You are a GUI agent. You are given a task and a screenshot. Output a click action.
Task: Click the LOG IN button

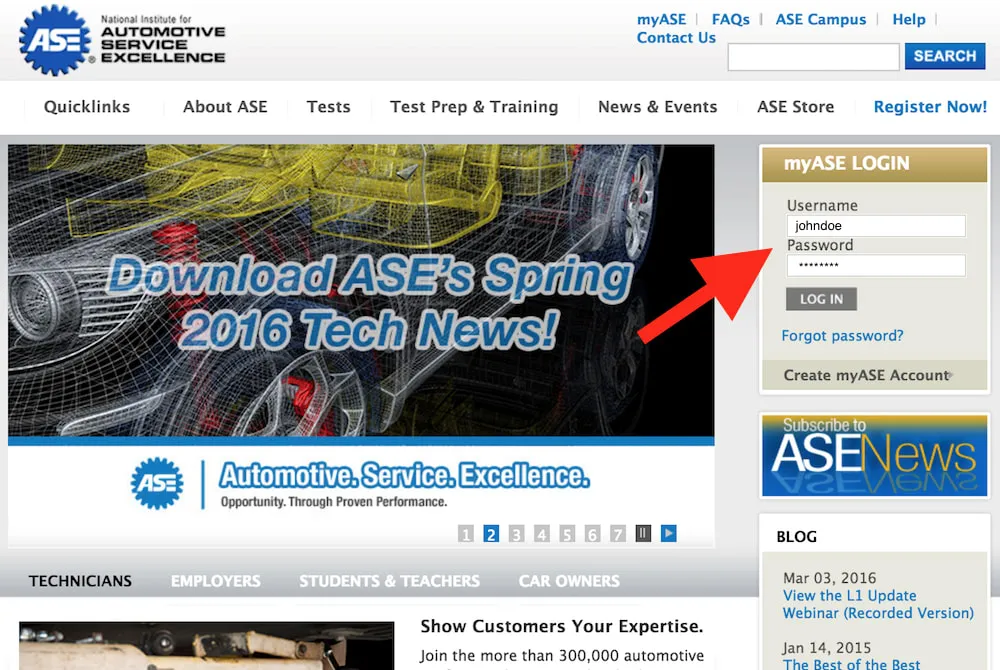[821, 299]
